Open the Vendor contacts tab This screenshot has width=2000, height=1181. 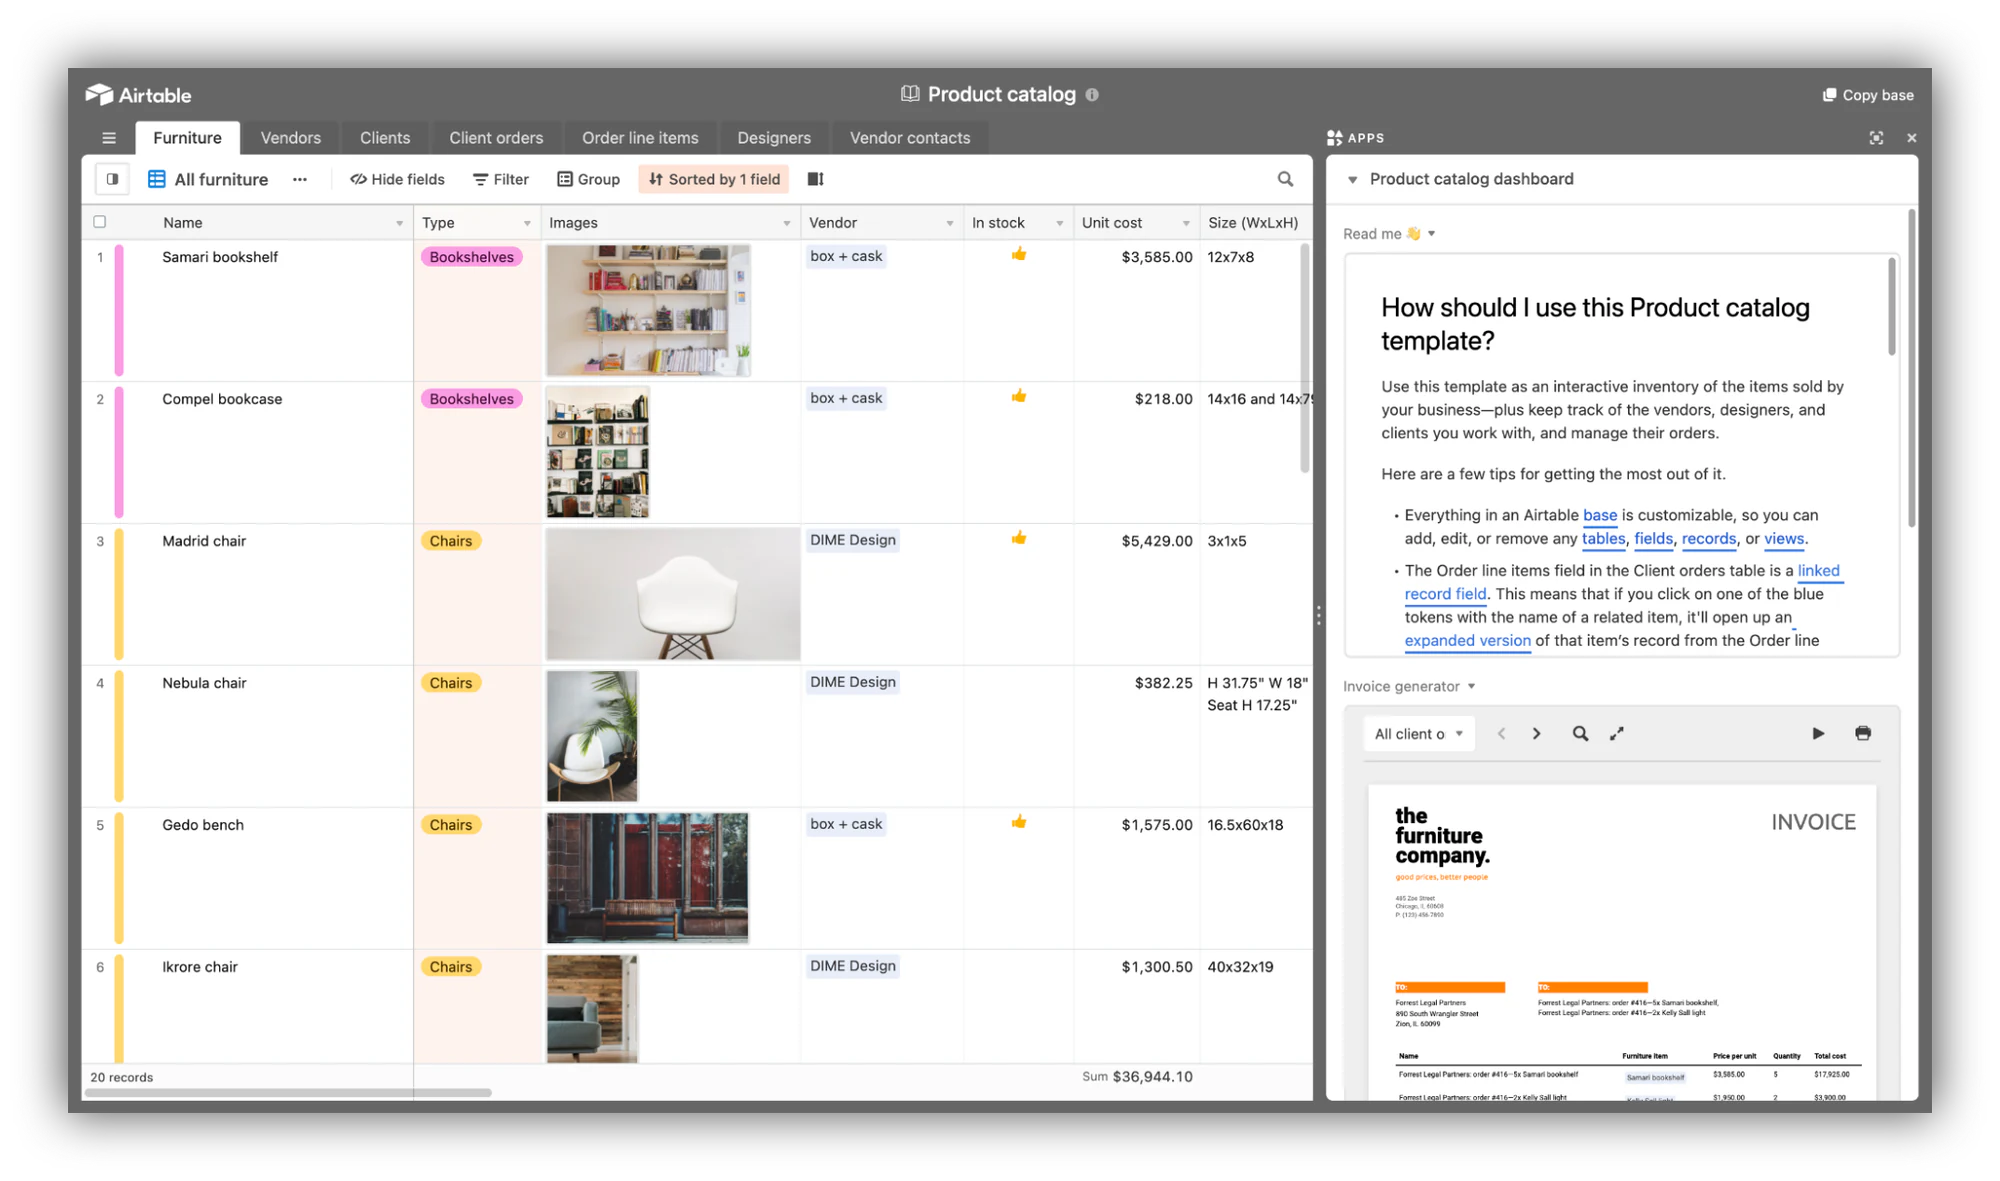910,138
